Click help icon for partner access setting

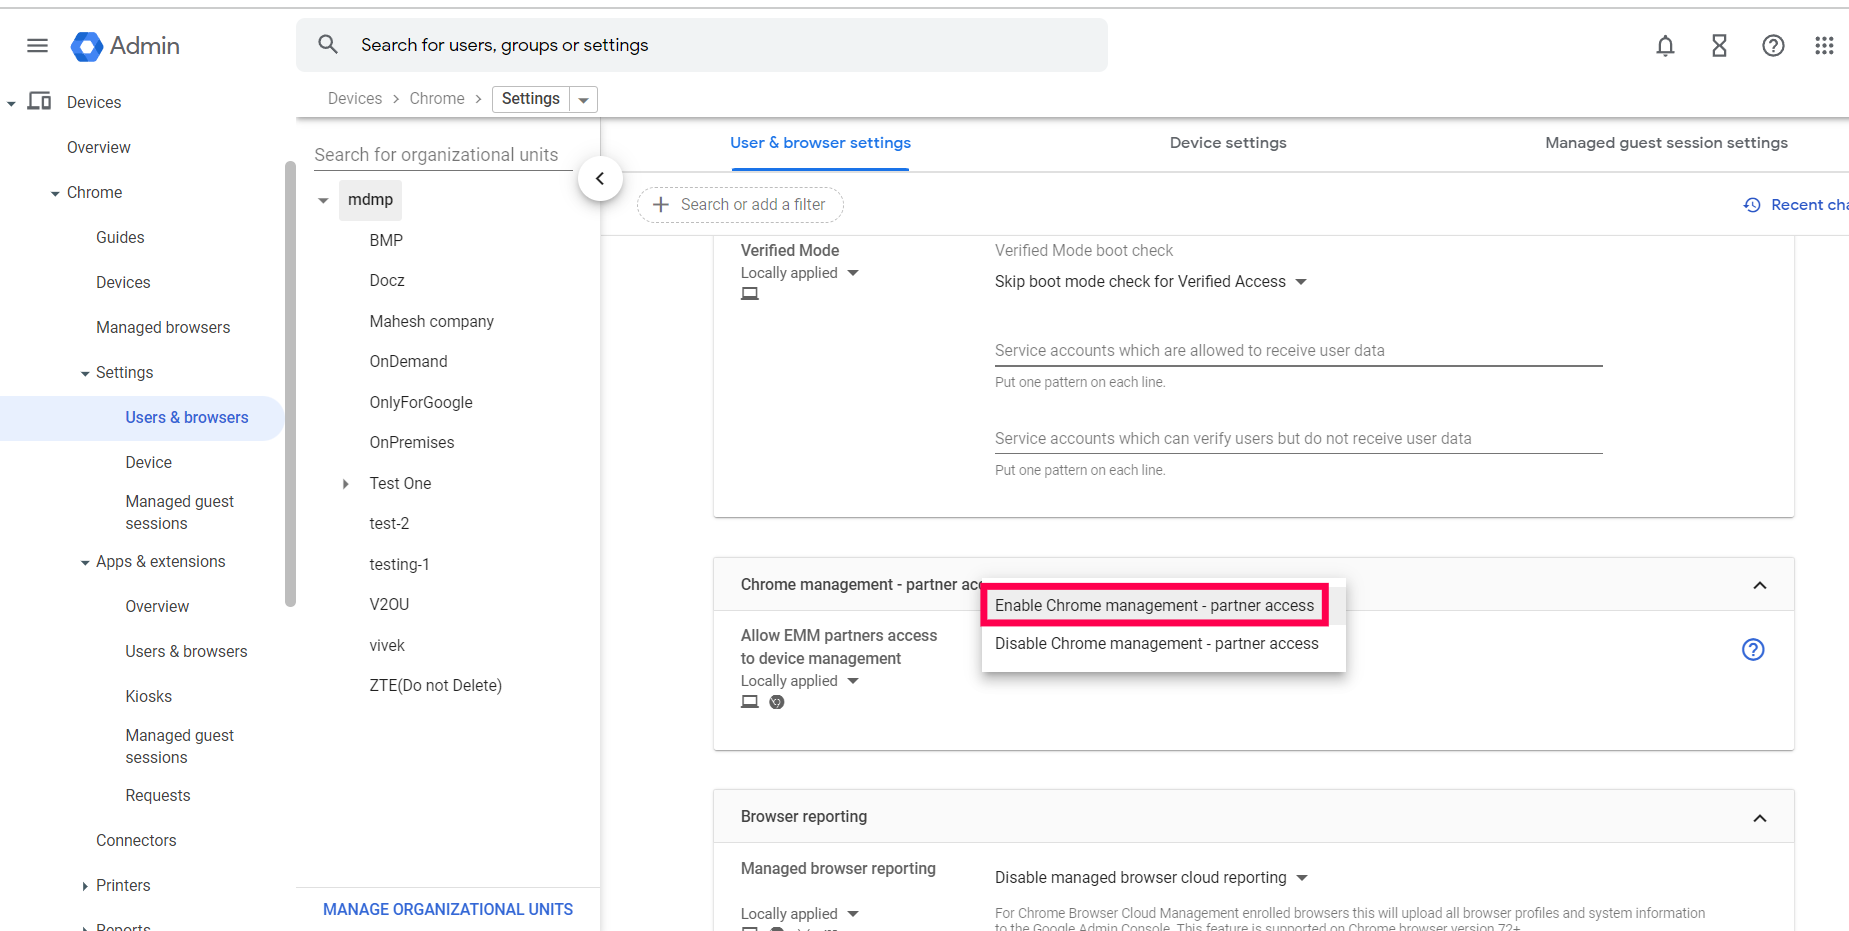(x=1753, y=650)
